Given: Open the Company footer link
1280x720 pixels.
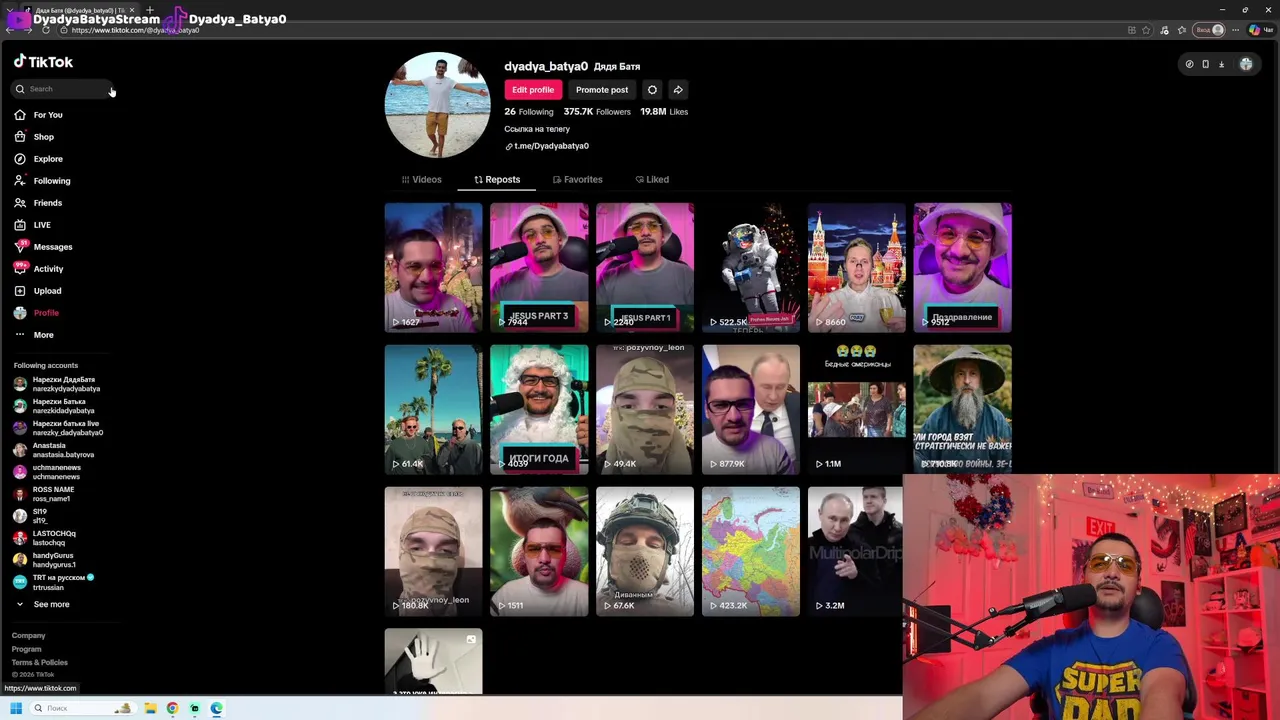Looking at the screenshot, I should [x=28, y=636].
